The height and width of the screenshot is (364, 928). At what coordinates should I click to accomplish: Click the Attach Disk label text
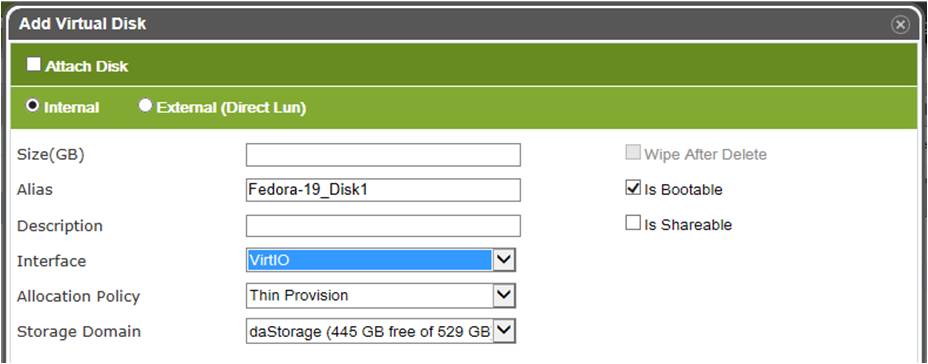[86, 66]
